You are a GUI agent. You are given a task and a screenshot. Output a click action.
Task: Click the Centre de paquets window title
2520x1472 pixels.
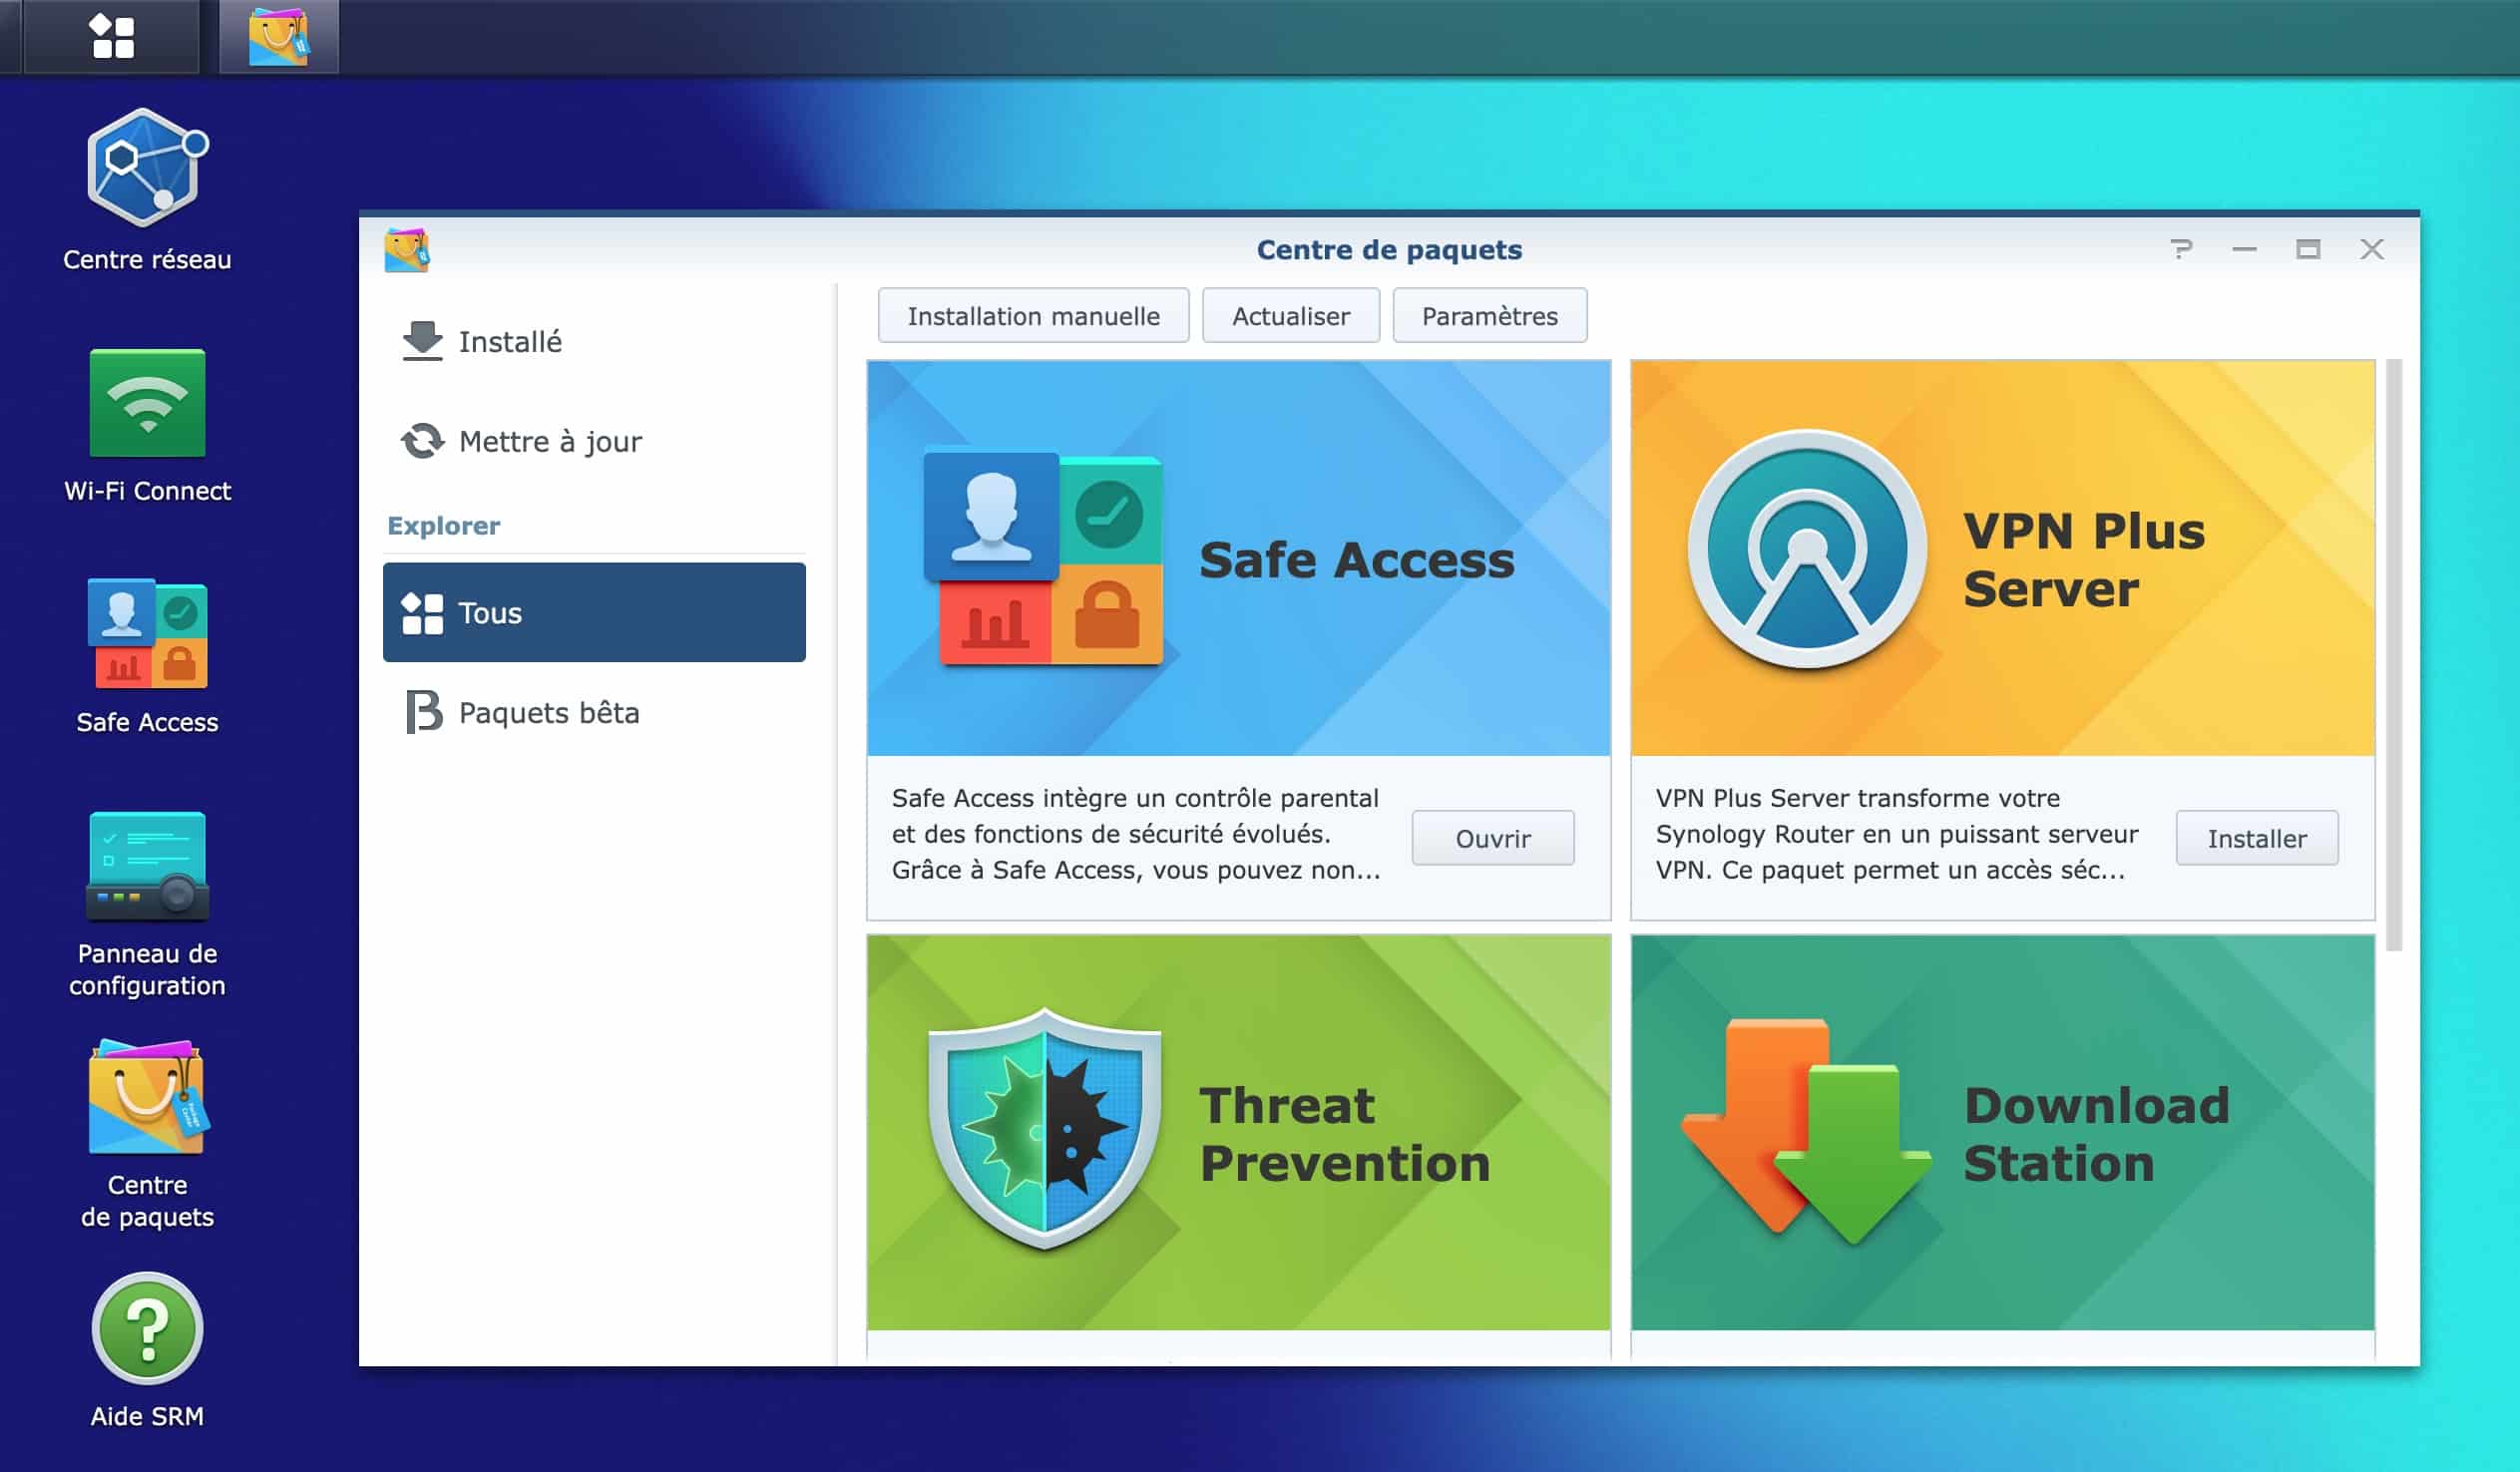point(1389,249)
